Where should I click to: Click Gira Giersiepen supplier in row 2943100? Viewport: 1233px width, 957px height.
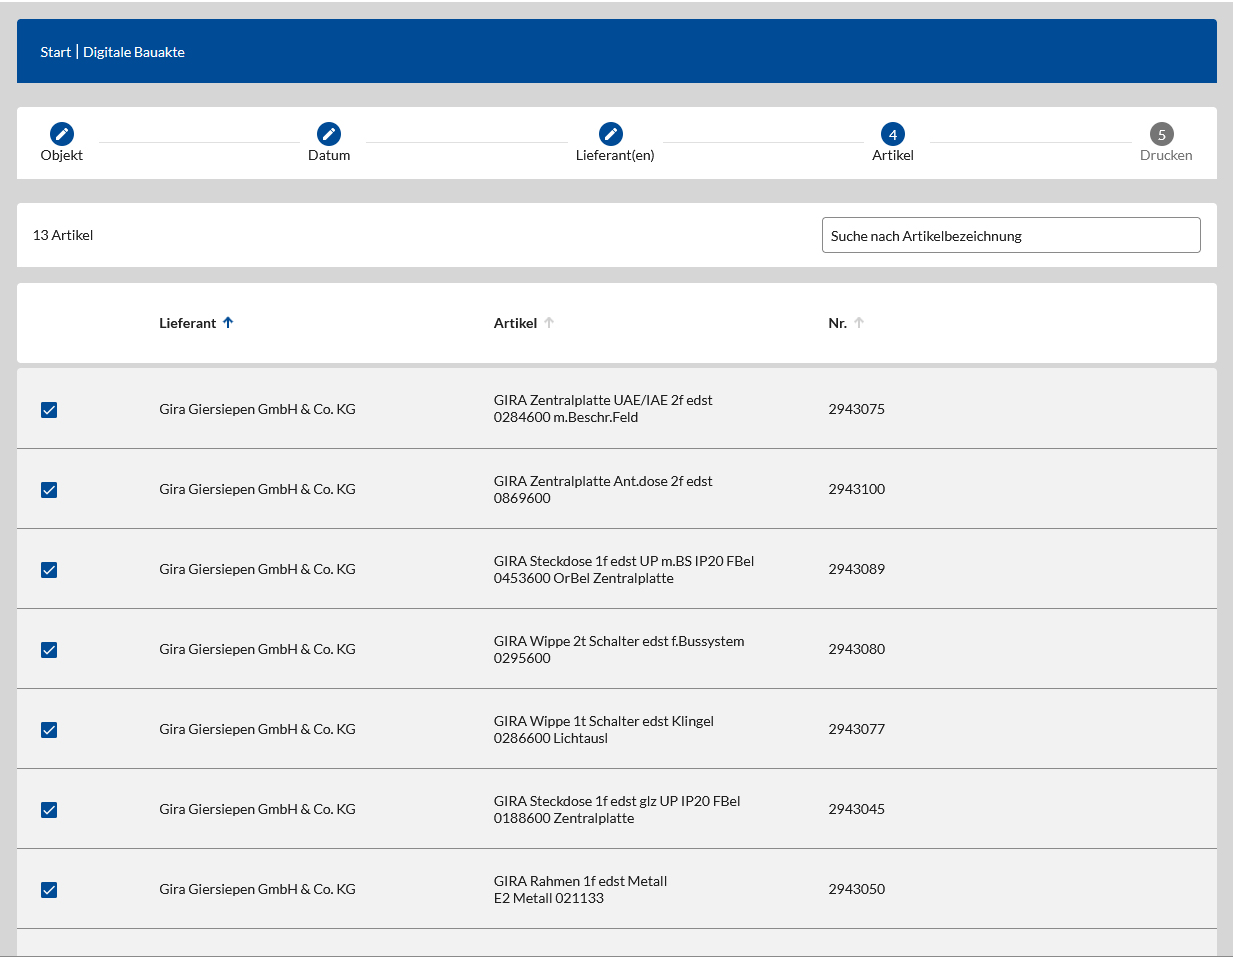[257, 489]
